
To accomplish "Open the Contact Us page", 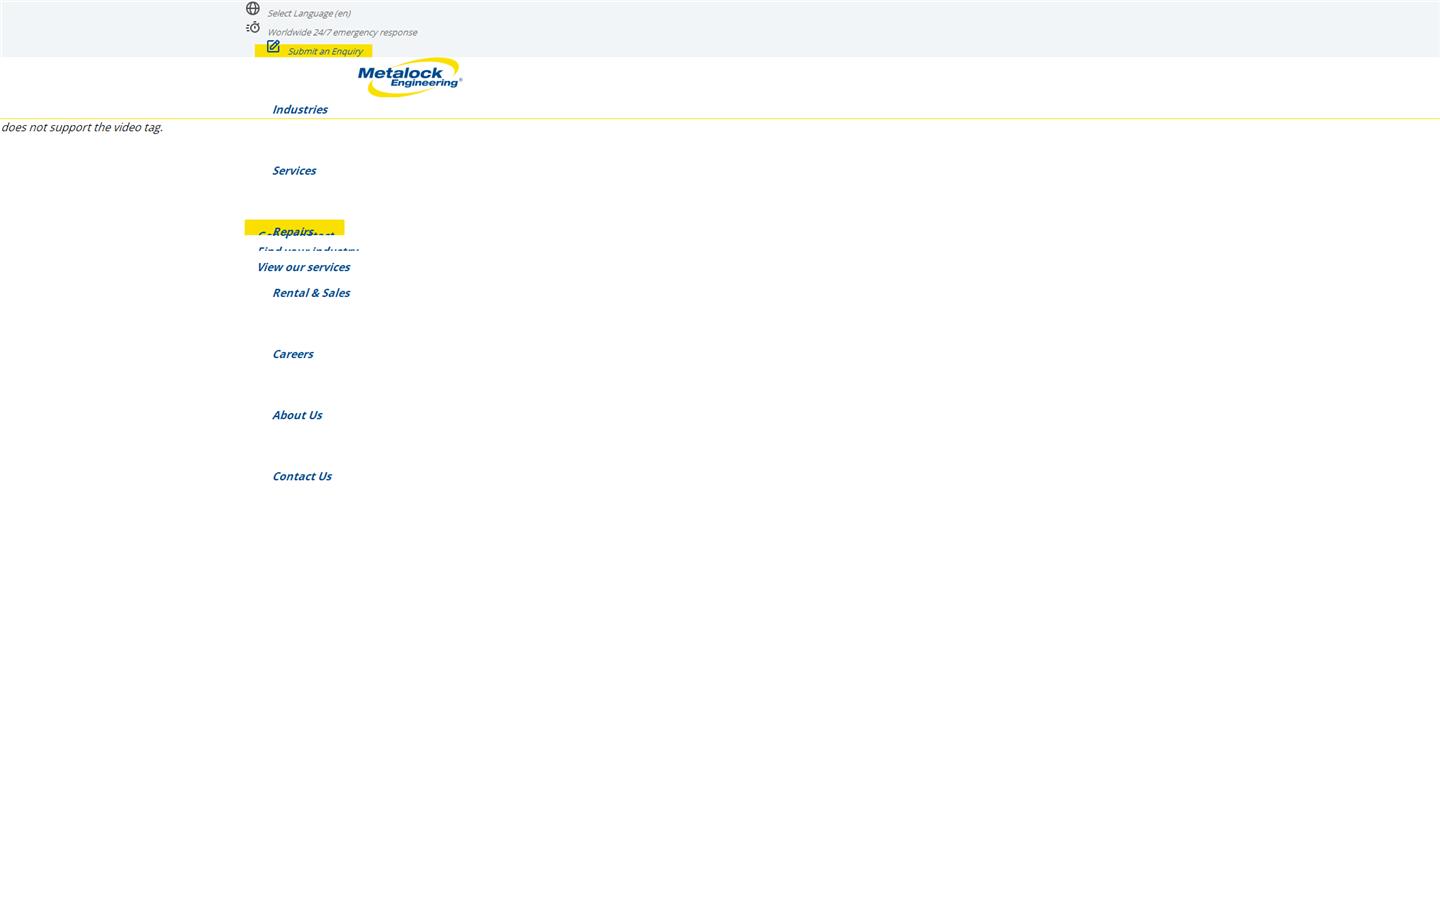I will click(302, 476).
